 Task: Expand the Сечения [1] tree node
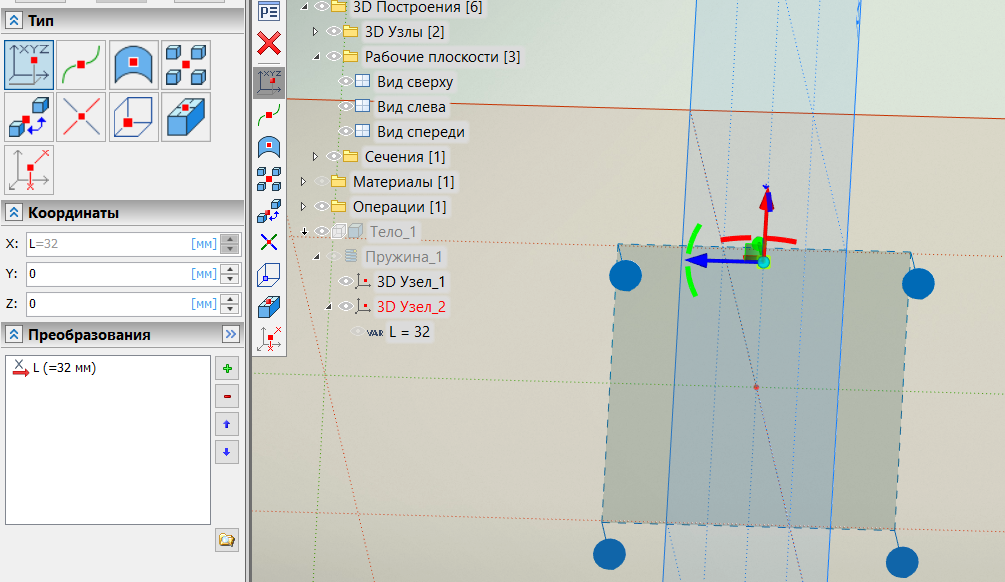(x=315, y=156)
